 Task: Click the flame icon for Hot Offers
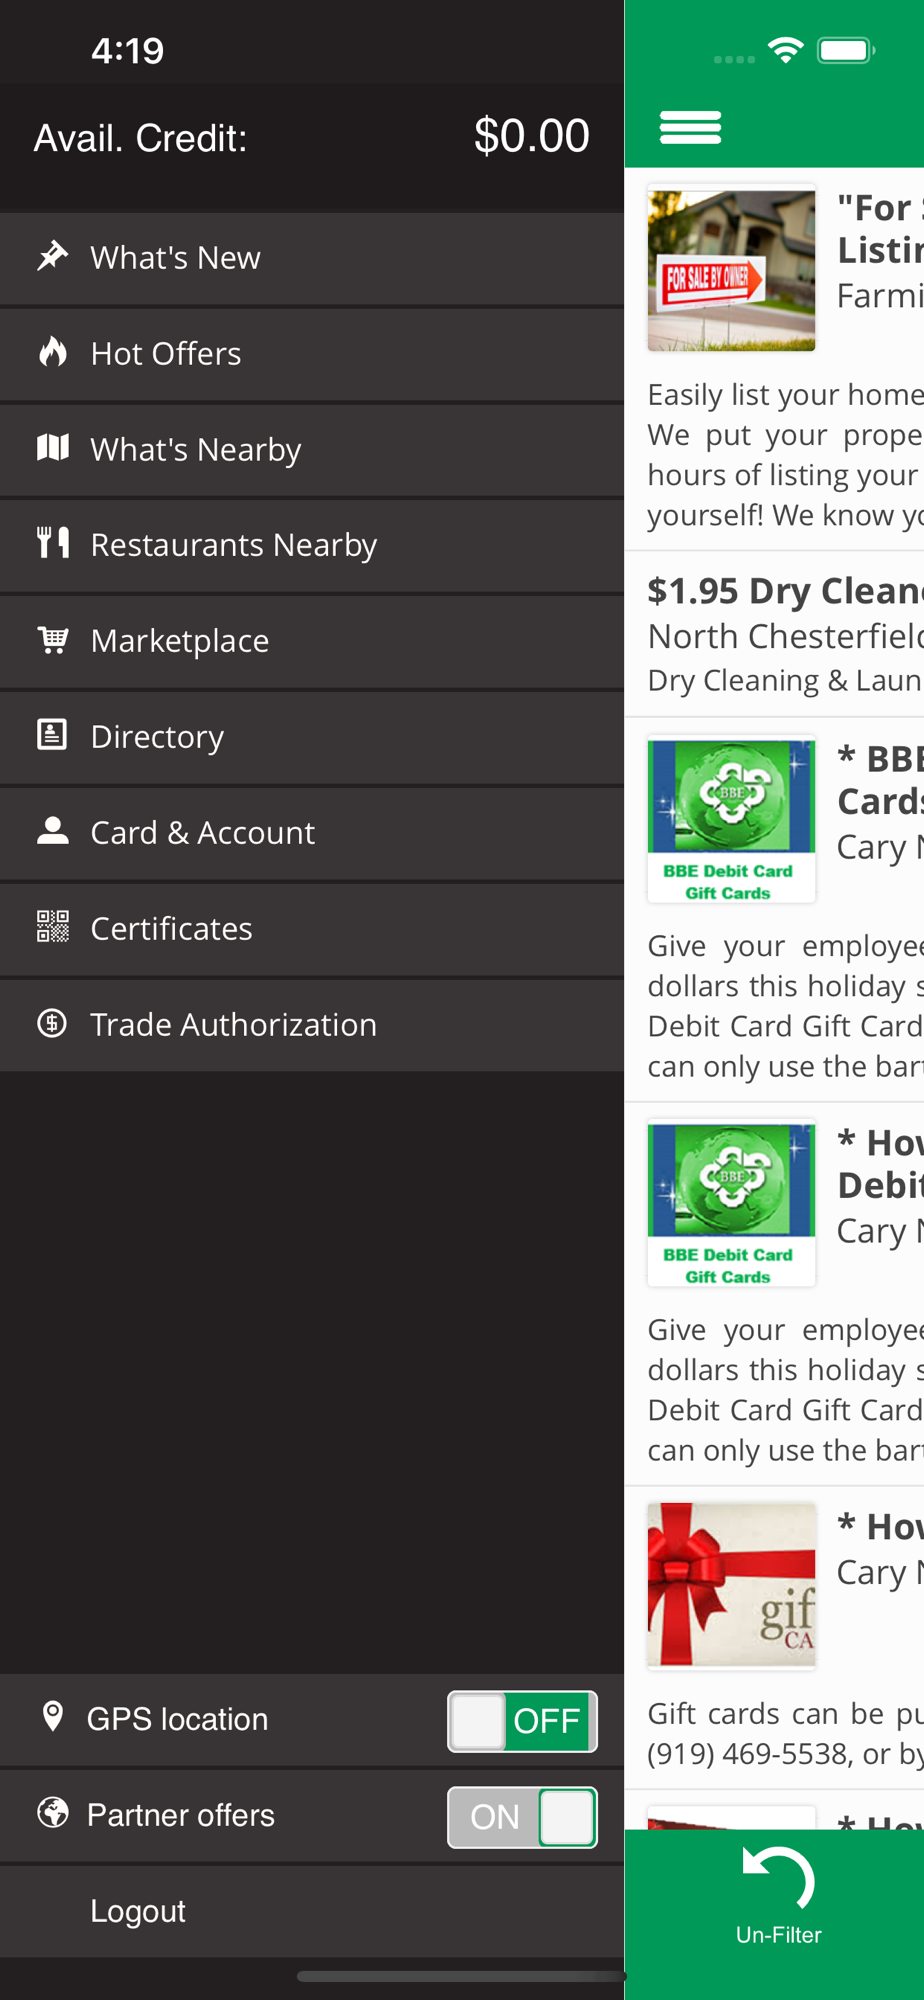pos(52,352)
